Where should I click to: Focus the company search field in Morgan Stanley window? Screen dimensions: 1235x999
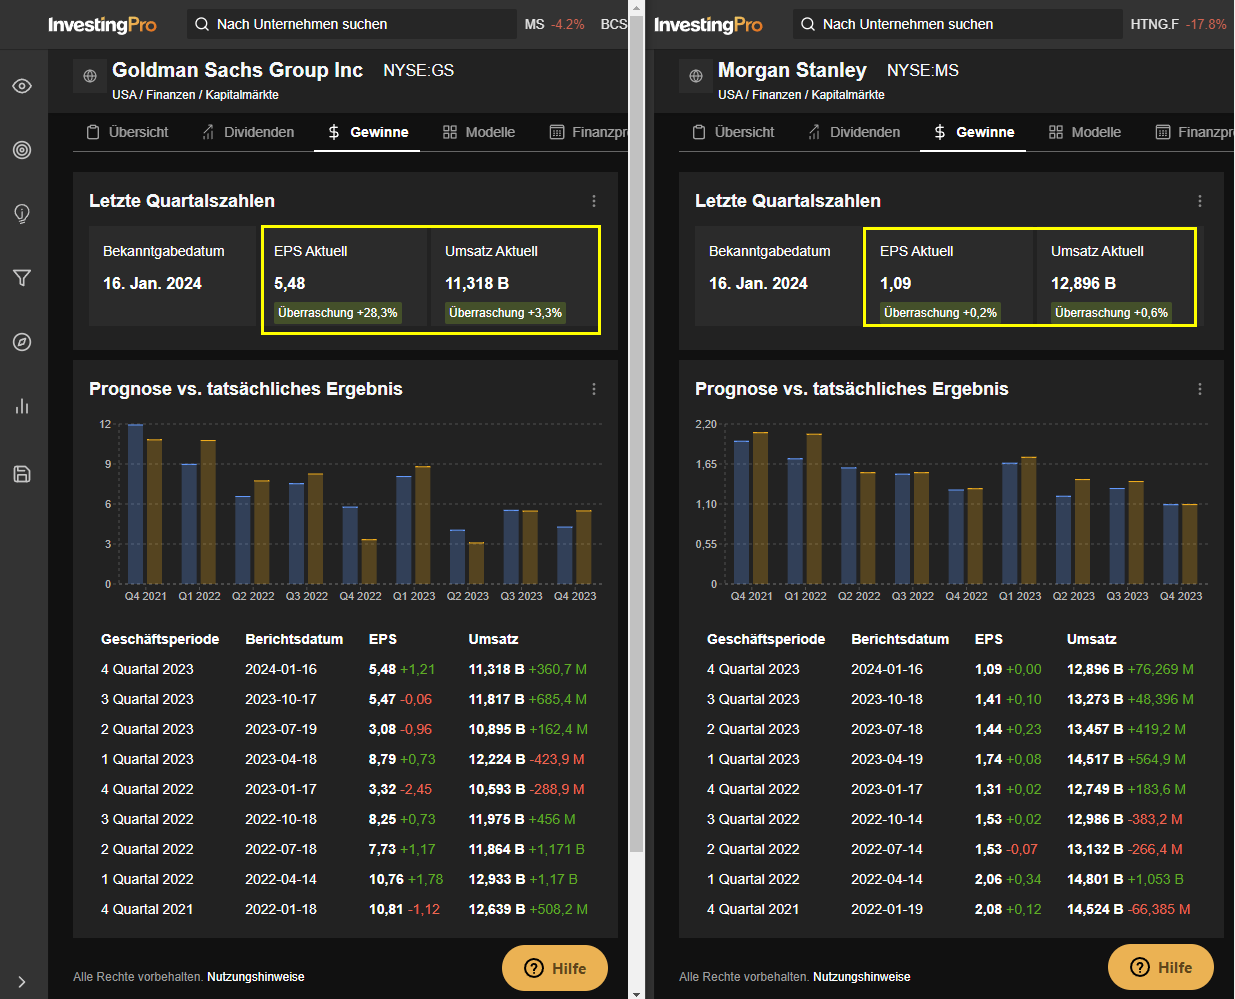tap(957, 24)
